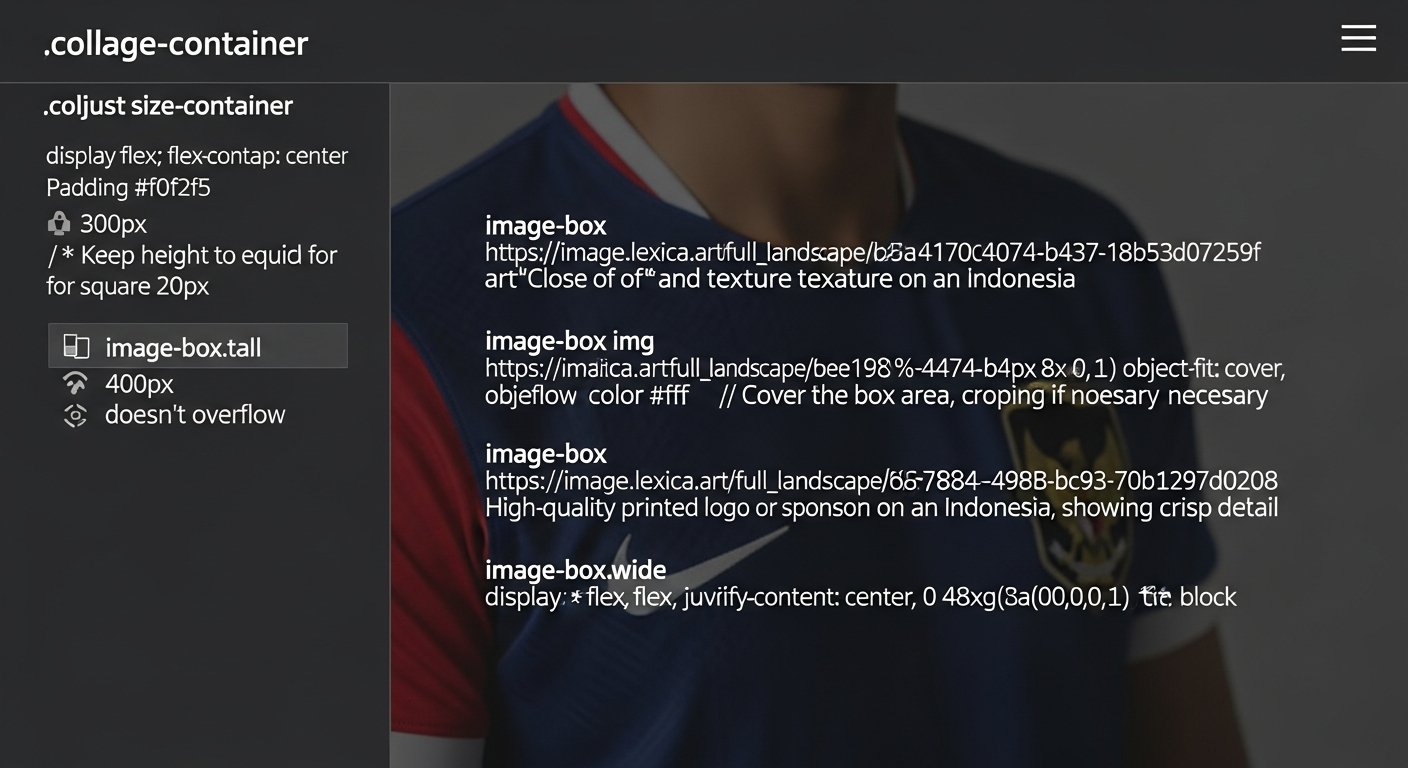The image size is (1408, 768).
Task: Select the .coljust size-container heading
Action: coord(168,106)
